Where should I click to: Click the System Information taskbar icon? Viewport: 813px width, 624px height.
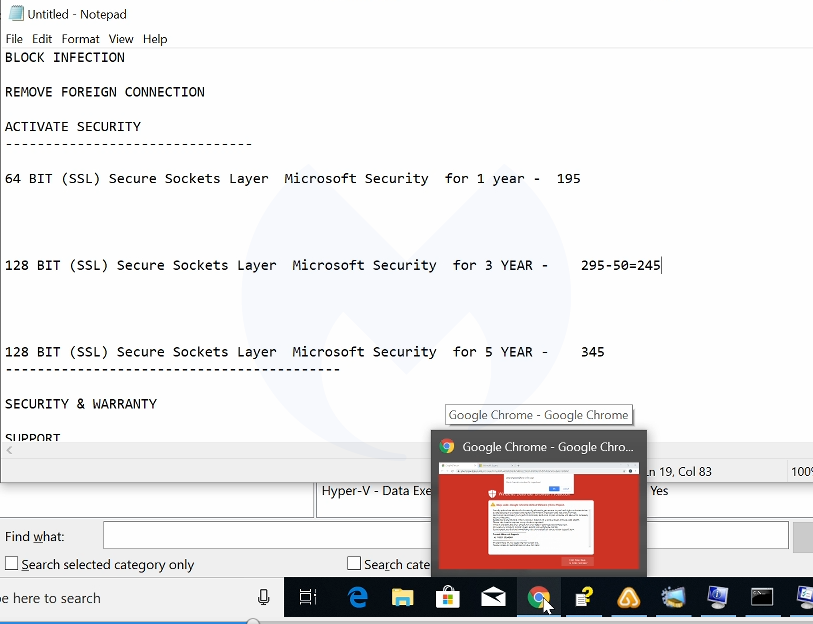pos(717,598)
